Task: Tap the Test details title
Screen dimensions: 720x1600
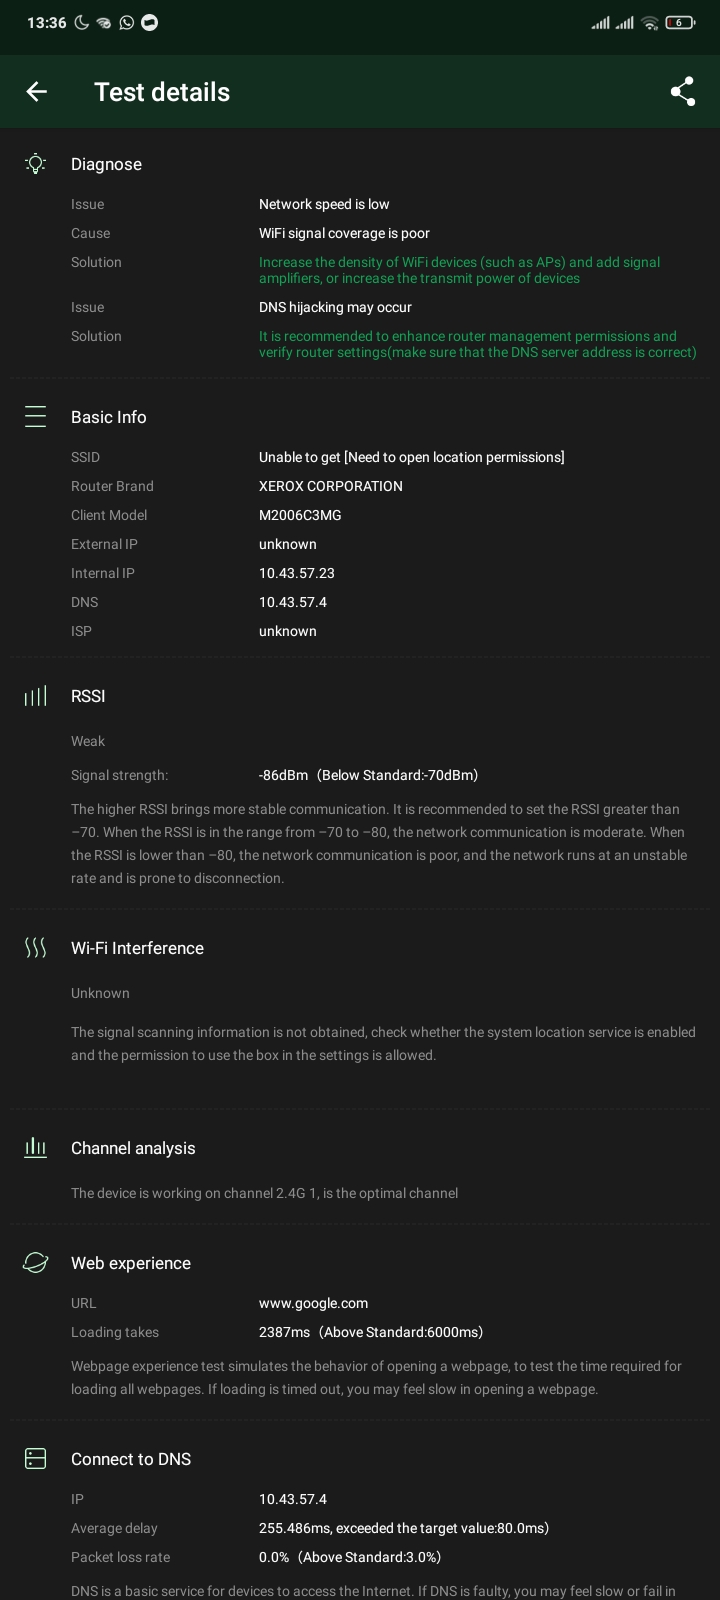Action: (x=162, y=92)
